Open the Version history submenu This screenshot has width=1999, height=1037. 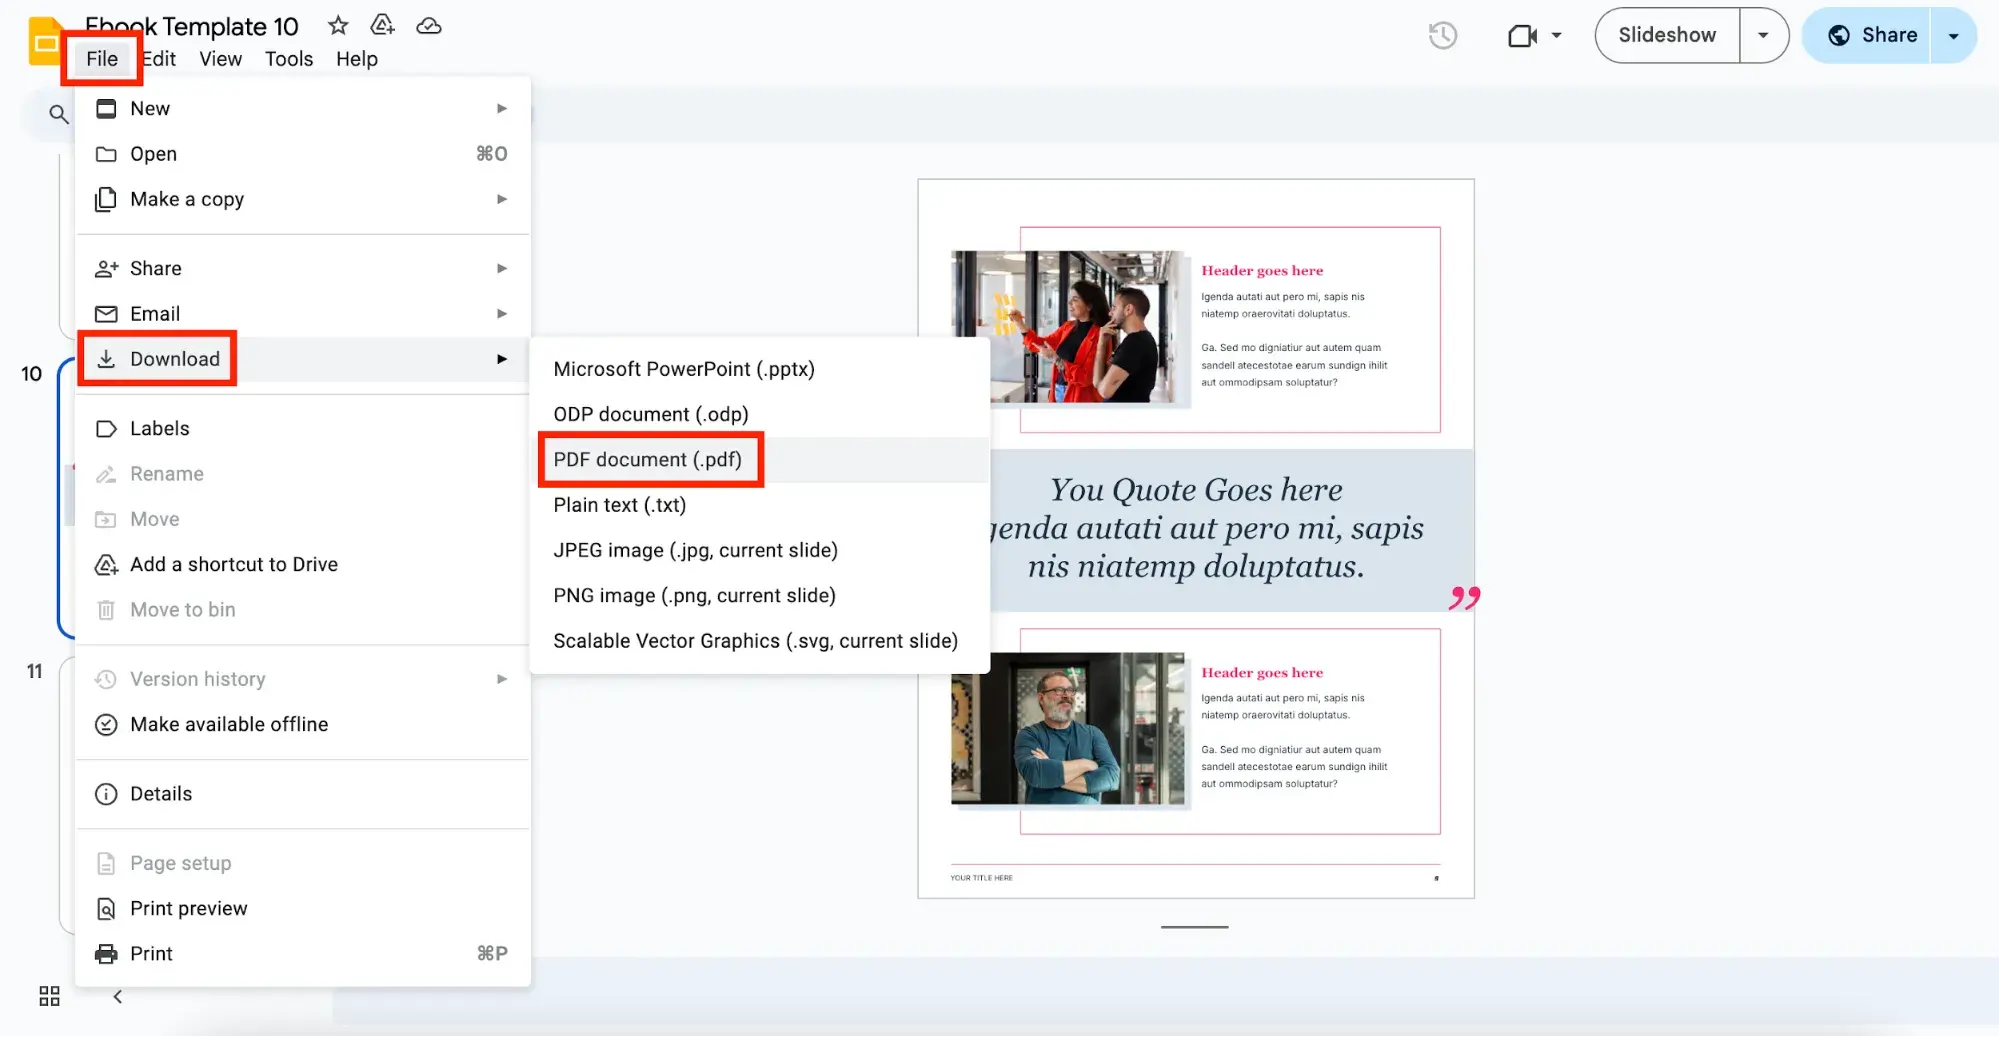(303, 679)
